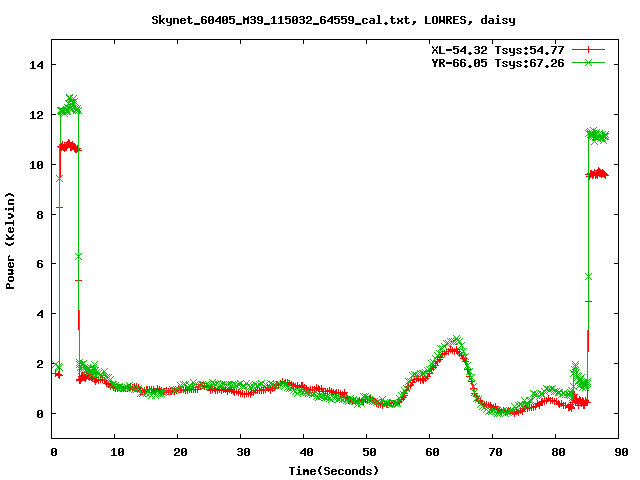The height and width of the screenshot is (480, 640).
Task: Click the y-axis tick label 12
Action: click(36, 115)
